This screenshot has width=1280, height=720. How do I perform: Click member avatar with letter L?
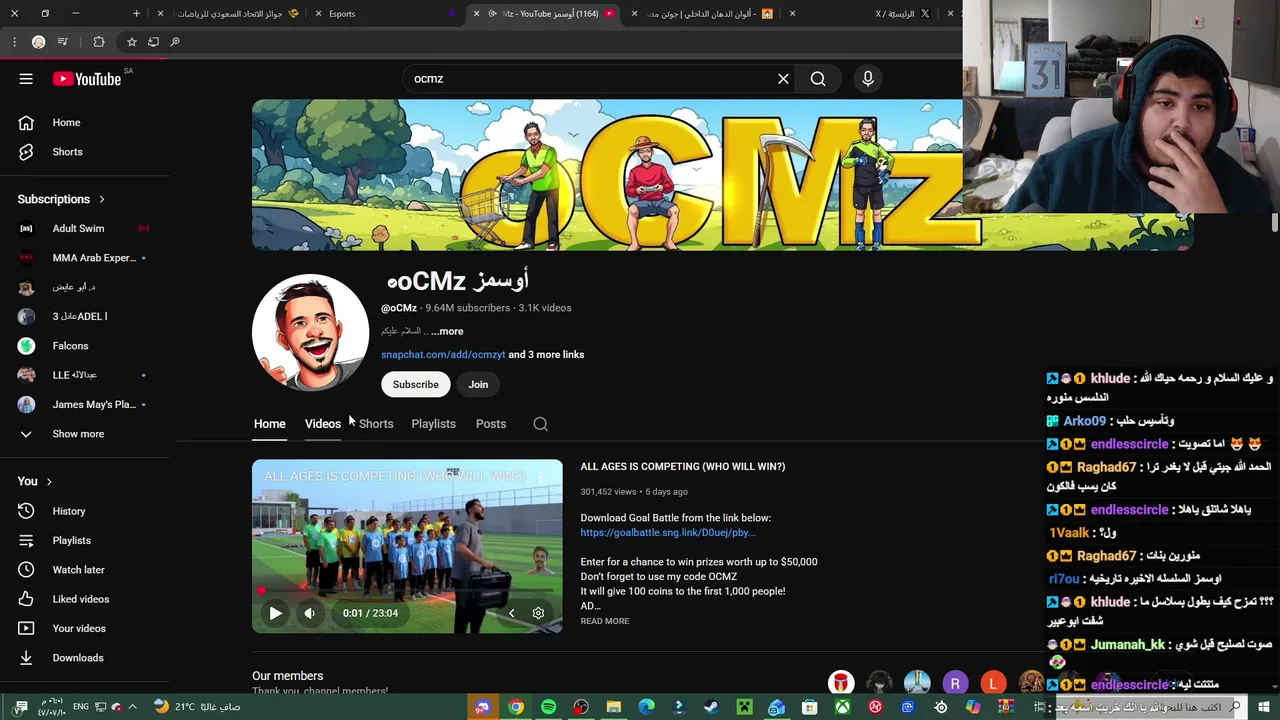[x=993, y=684]
